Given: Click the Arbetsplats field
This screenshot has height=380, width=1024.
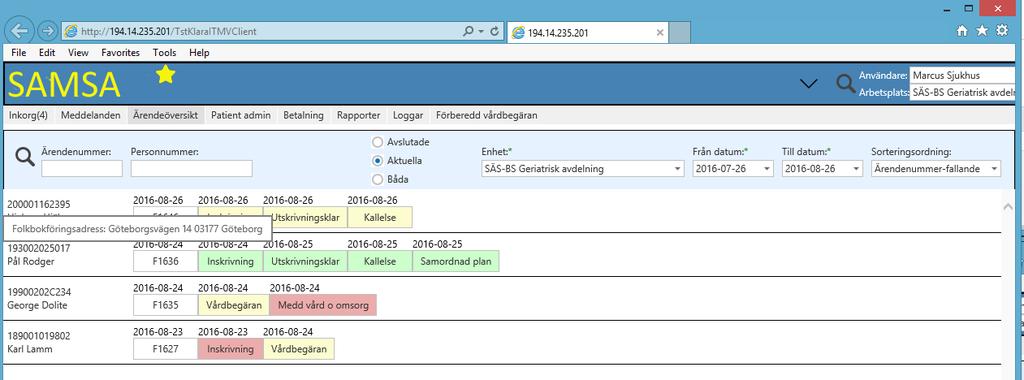Looking at the screenshot, I should pos(964,93).
